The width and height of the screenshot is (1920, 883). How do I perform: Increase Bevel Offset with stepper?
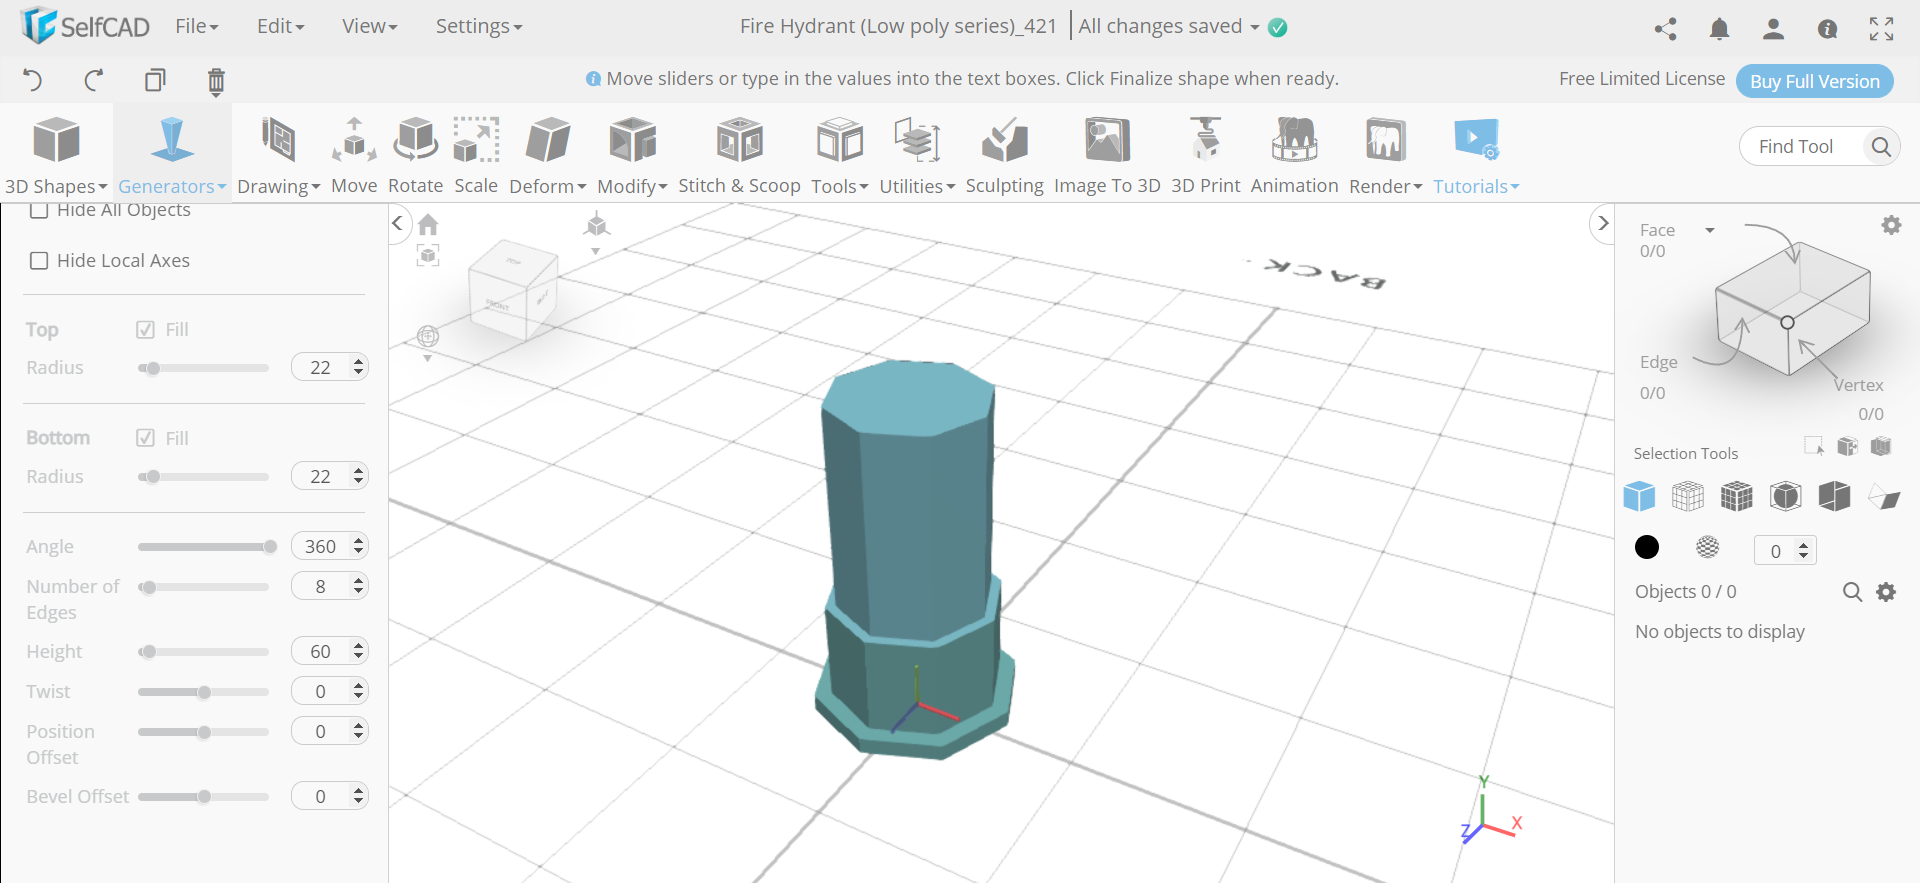pyautogui.click(x=359, y=790)
